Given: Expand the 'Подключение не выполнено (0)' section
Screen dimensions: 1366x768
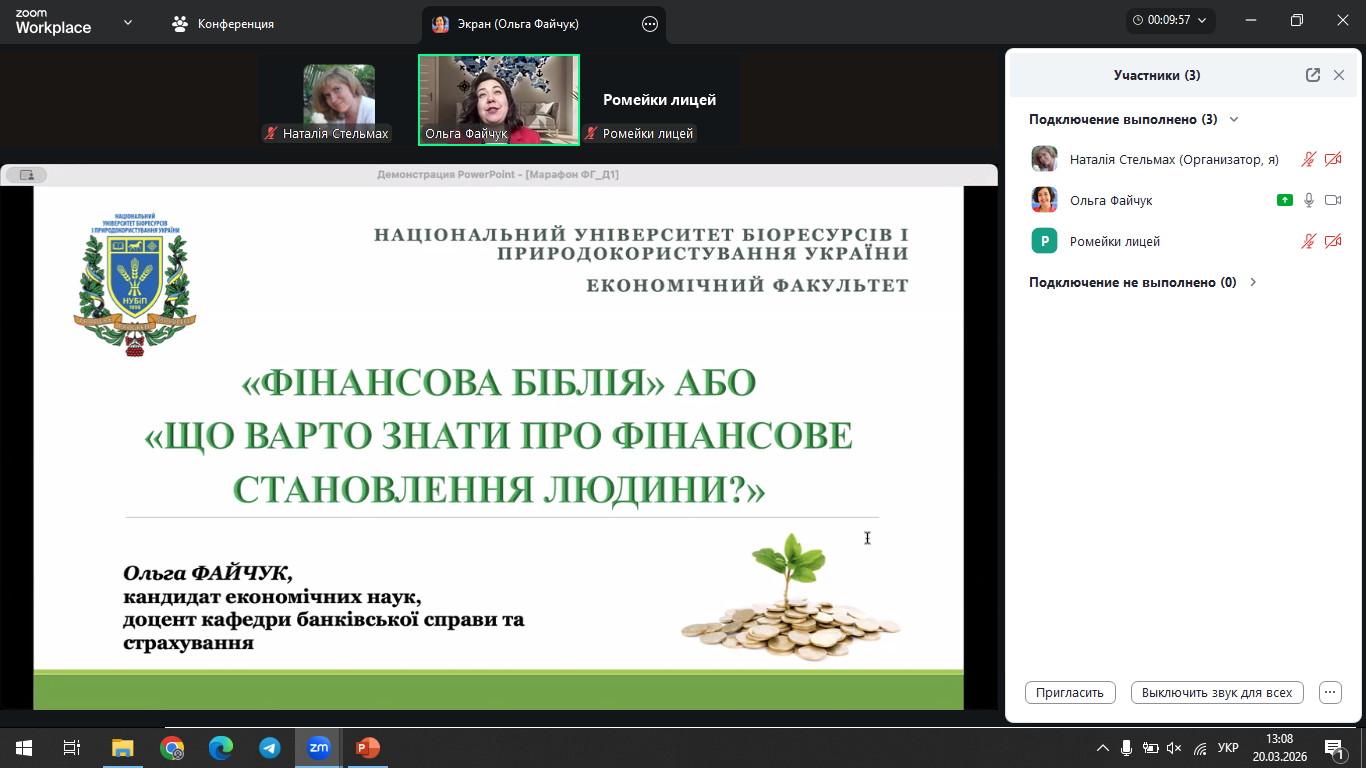Looking at the screenshot, I should (x=1253, y=282).
